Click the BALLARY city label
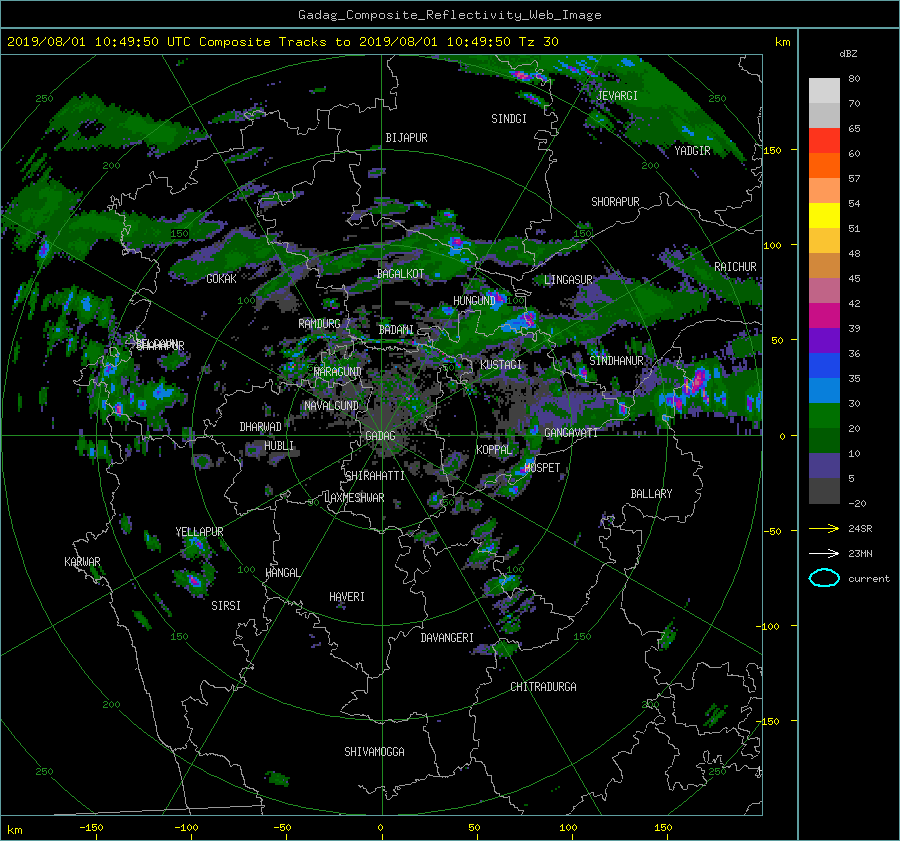Screen dimensions: 900x841 tap(651, 494)
